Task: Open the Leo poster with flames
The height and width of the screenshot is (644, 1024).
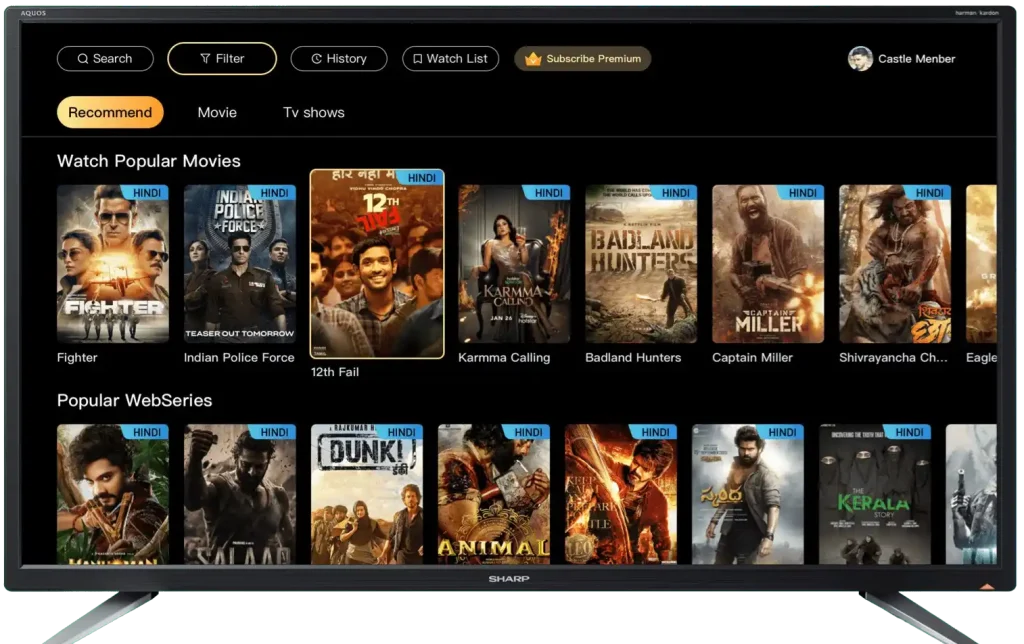Action: pyautogui.click(x=620, y=494)
